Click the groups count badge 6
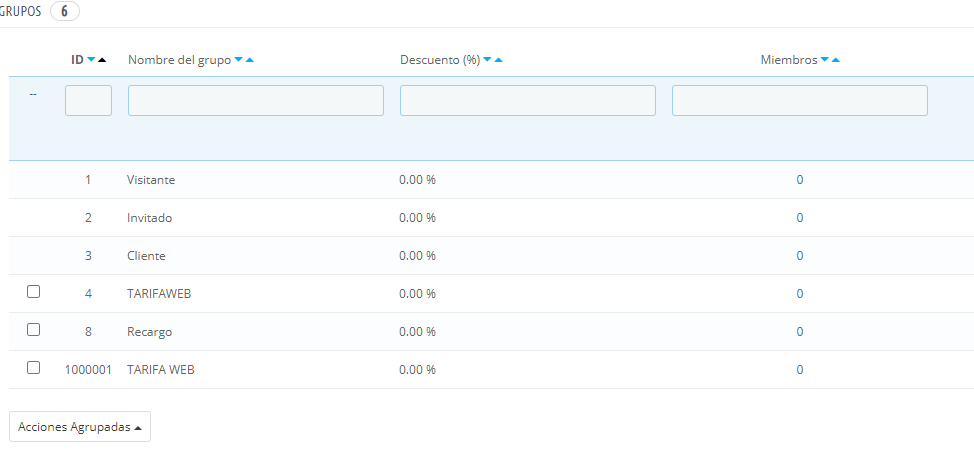 pyautogui.click(x=65, y=11)
